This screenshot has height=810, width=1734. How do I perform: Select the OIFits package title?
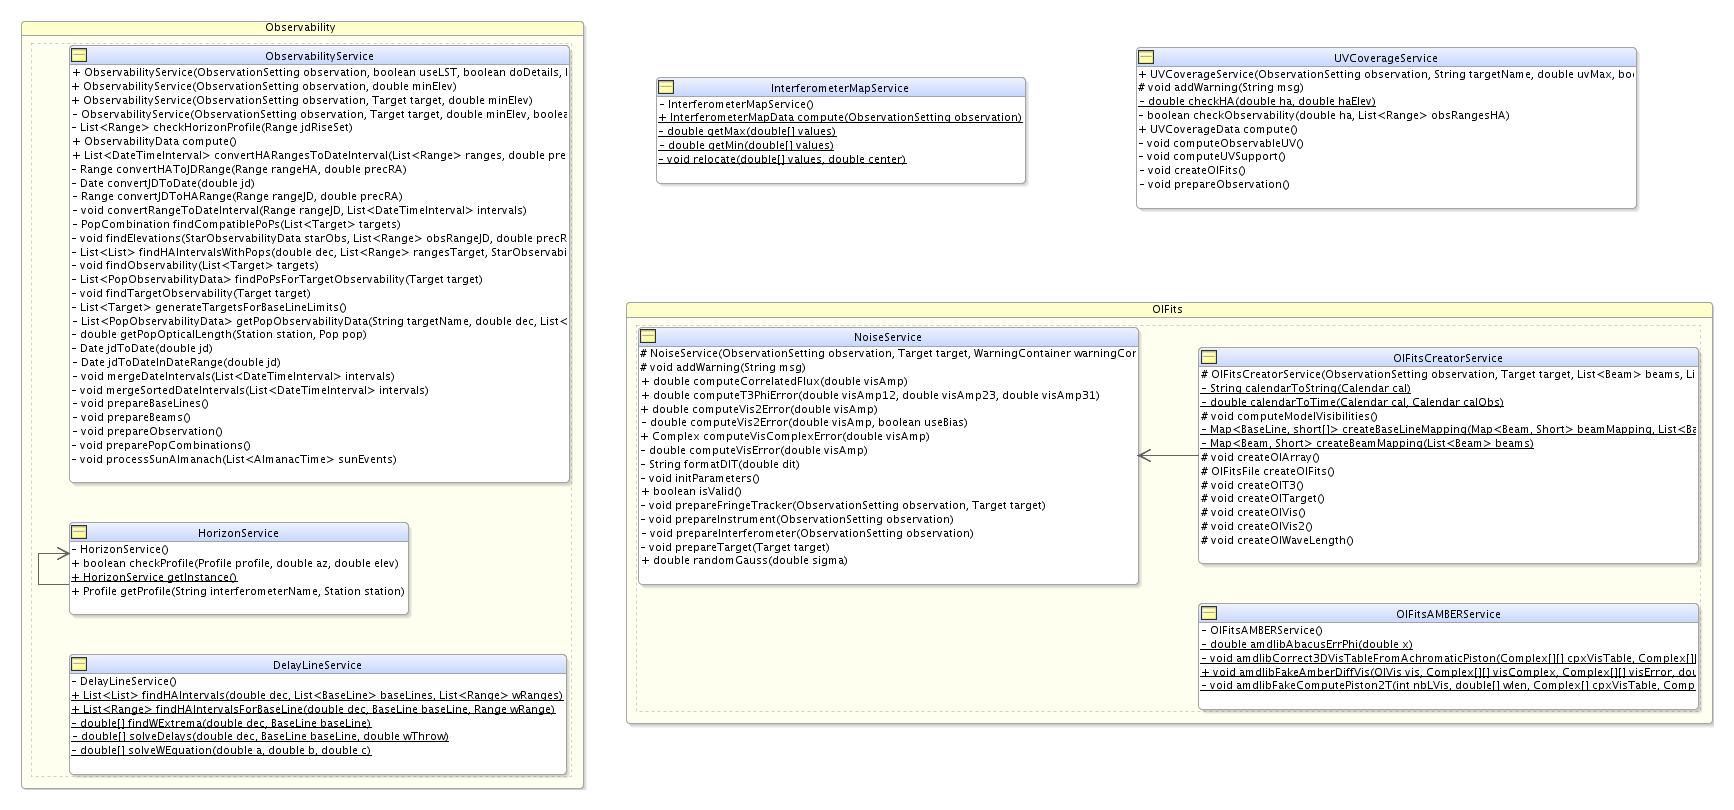(x=1167, y=309)
